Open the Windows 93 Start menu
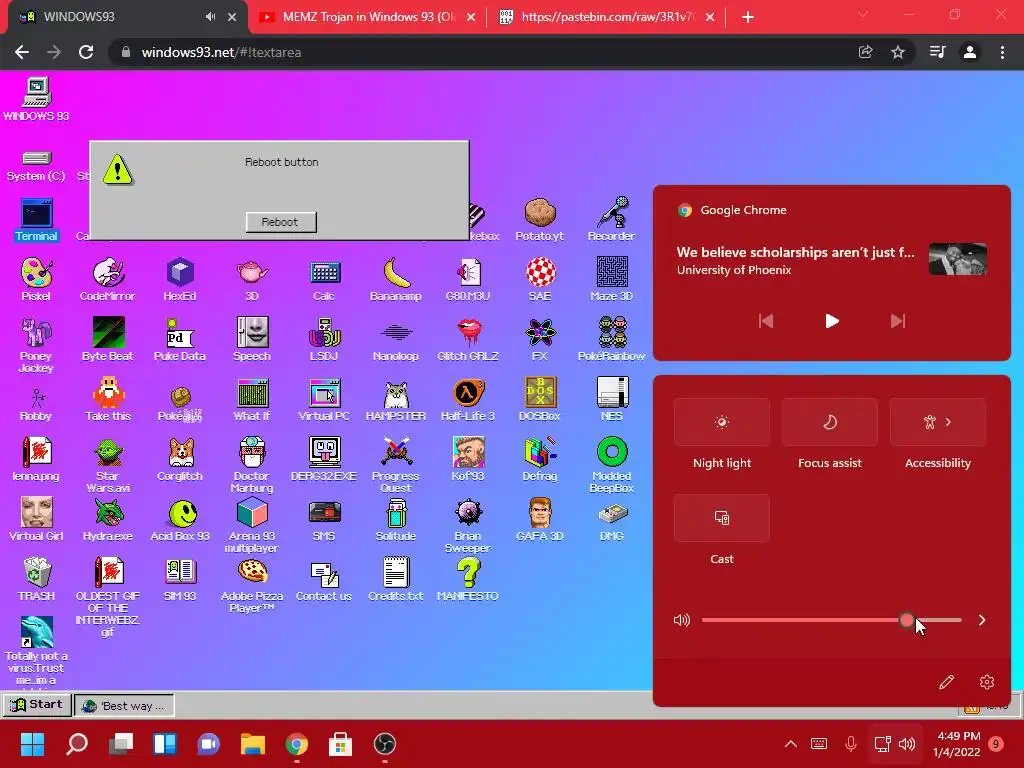The width and height of the screenshot is (1024, 768). [37, 705]
